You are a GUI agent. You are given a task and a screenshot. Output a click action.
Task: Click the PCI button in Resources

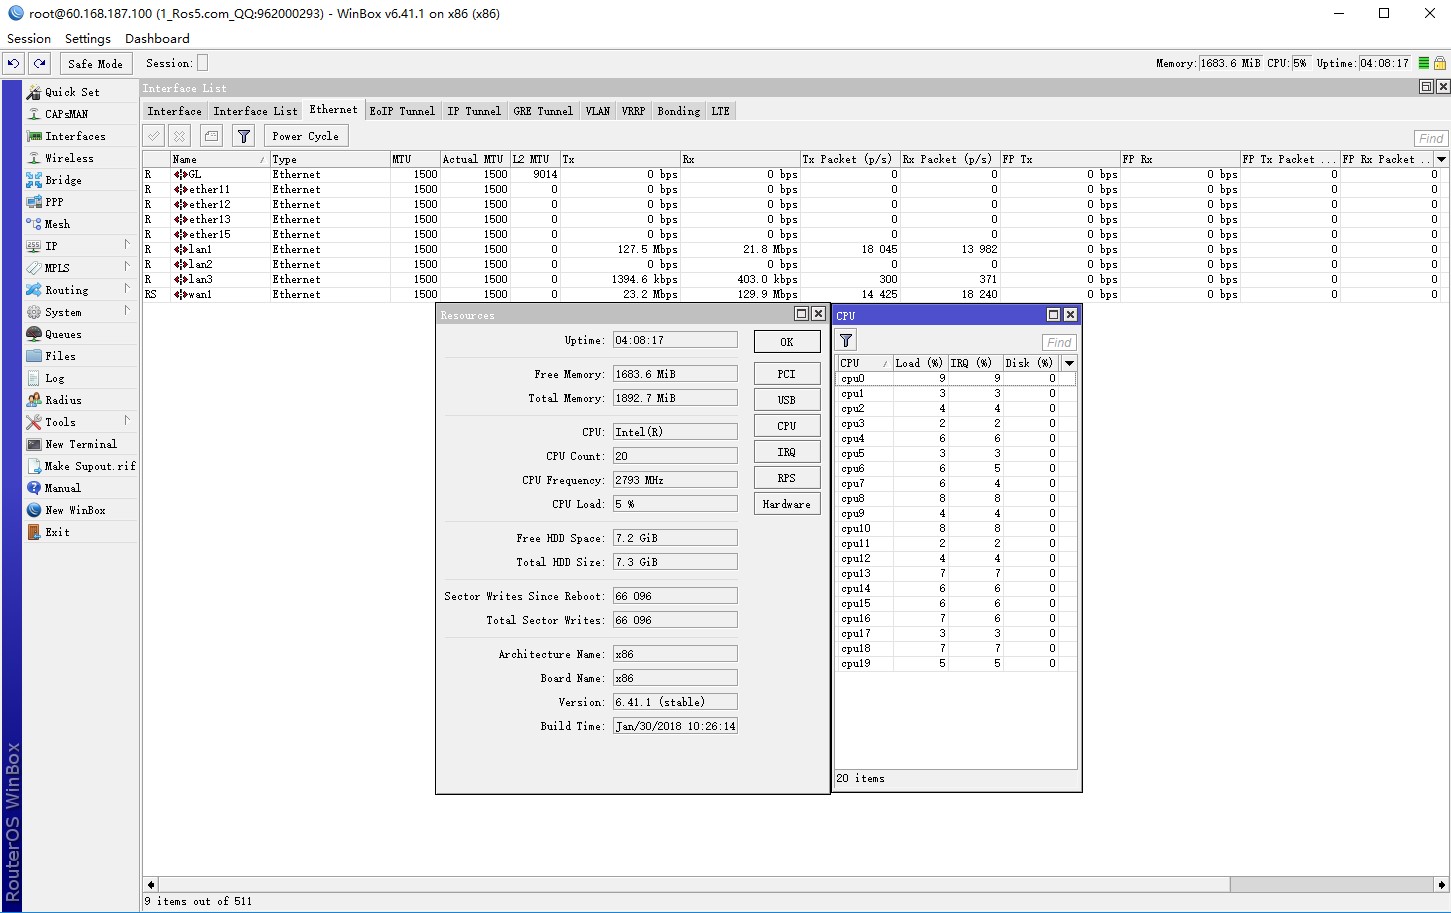point(787,374)
